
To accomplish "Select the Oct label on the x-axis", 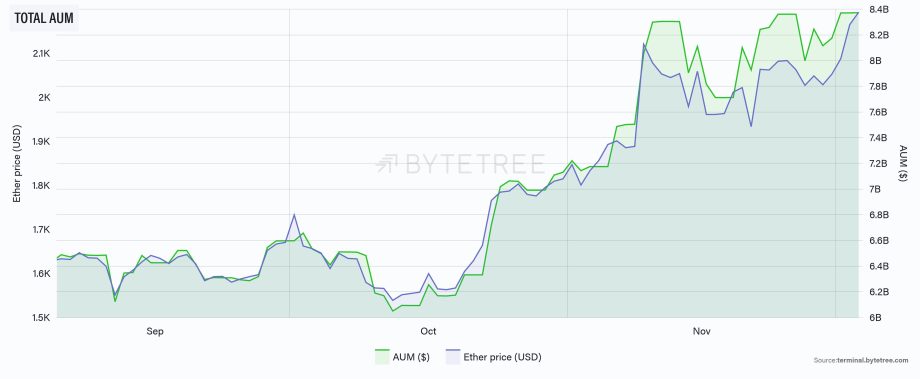I will click(428, 332).
